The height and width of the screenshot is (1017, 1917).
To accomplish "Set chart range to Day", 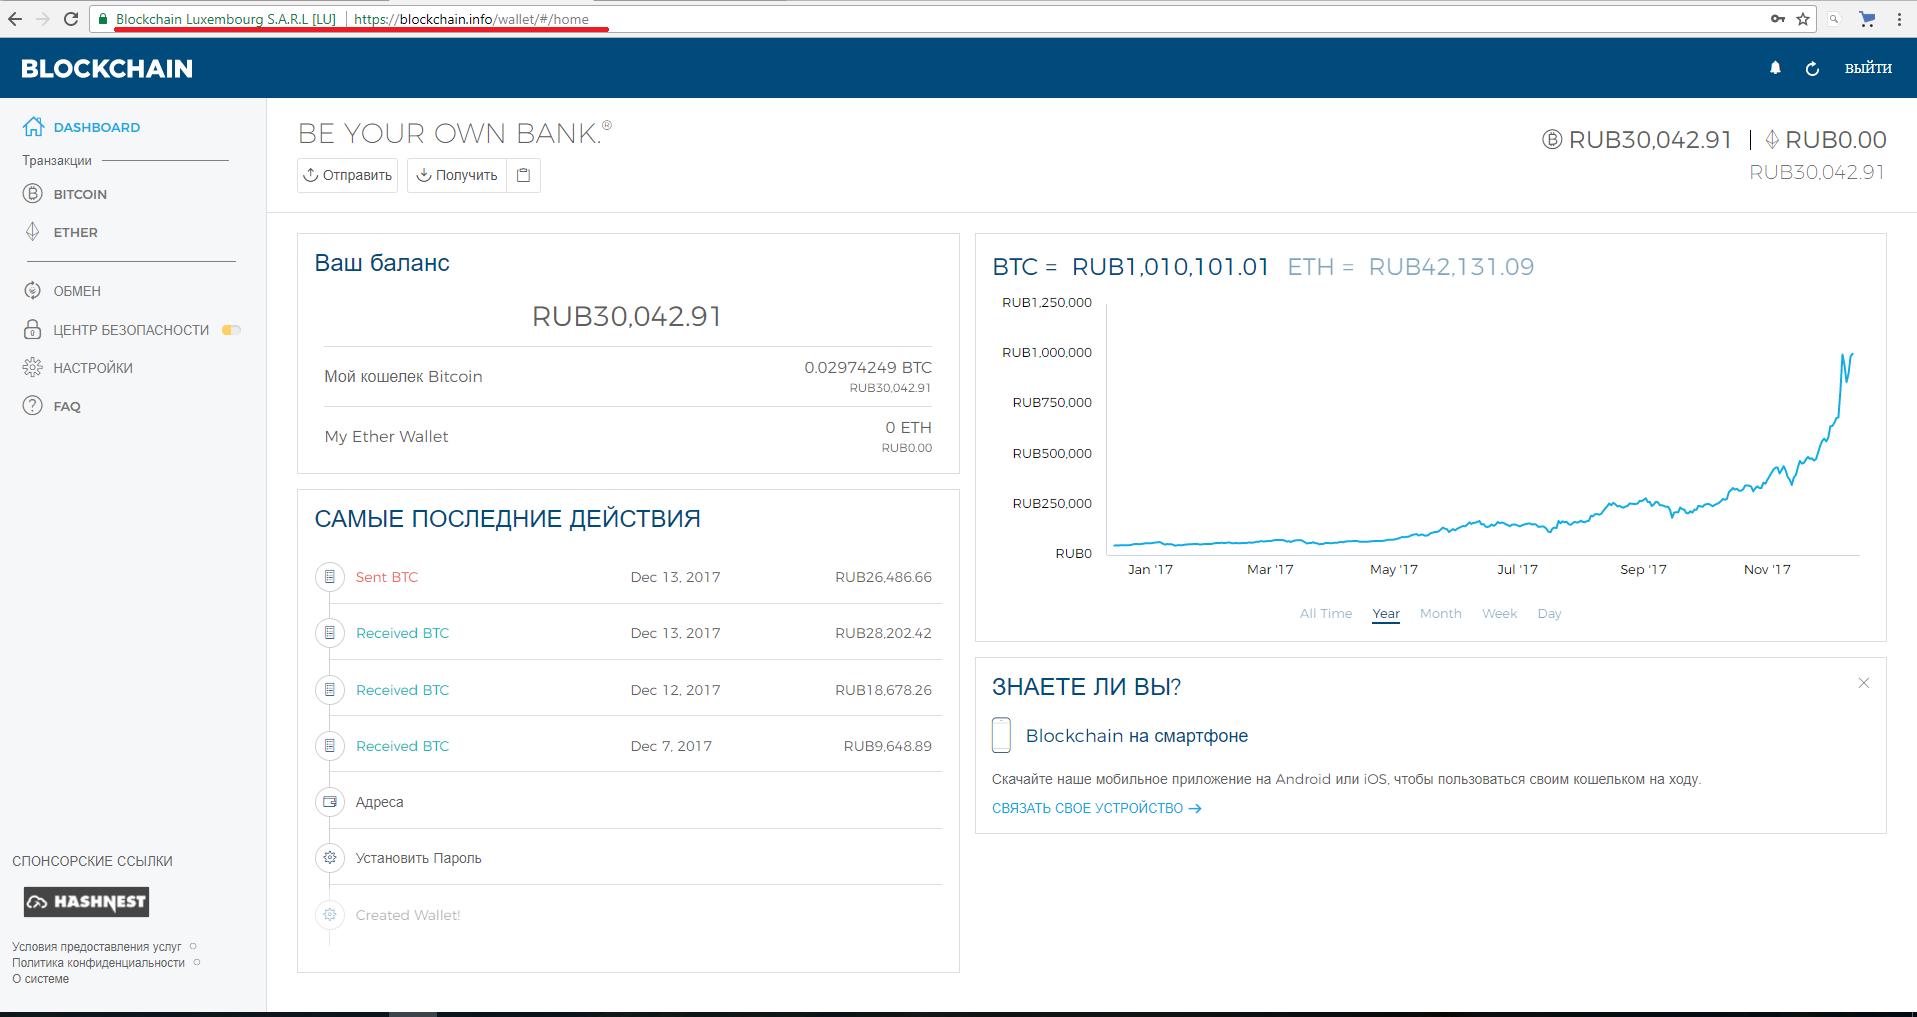I will [x=1549, y=614].
